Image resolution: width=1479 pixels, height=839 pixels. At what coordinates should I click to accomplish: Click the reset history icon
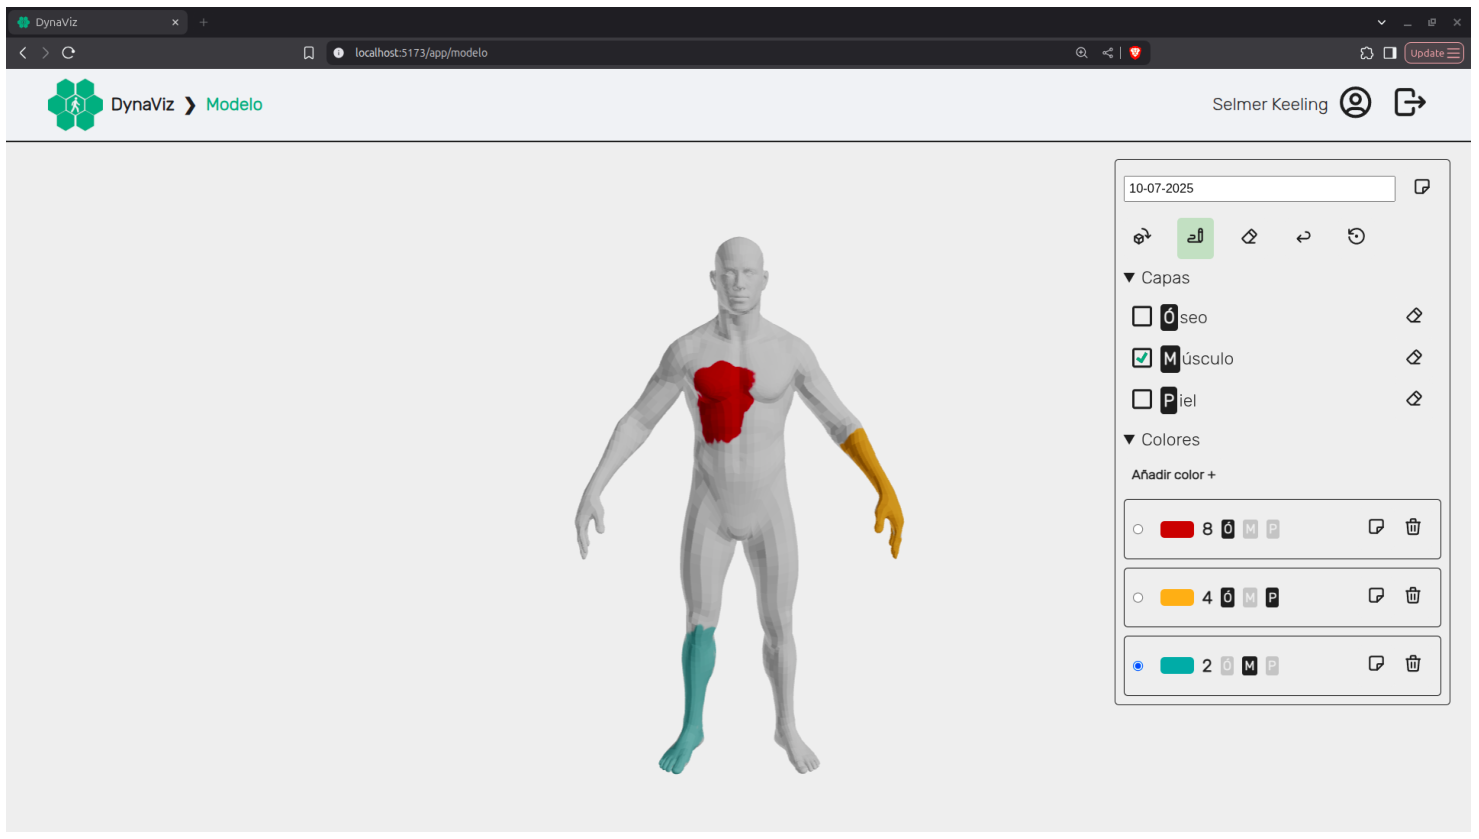1356,237
